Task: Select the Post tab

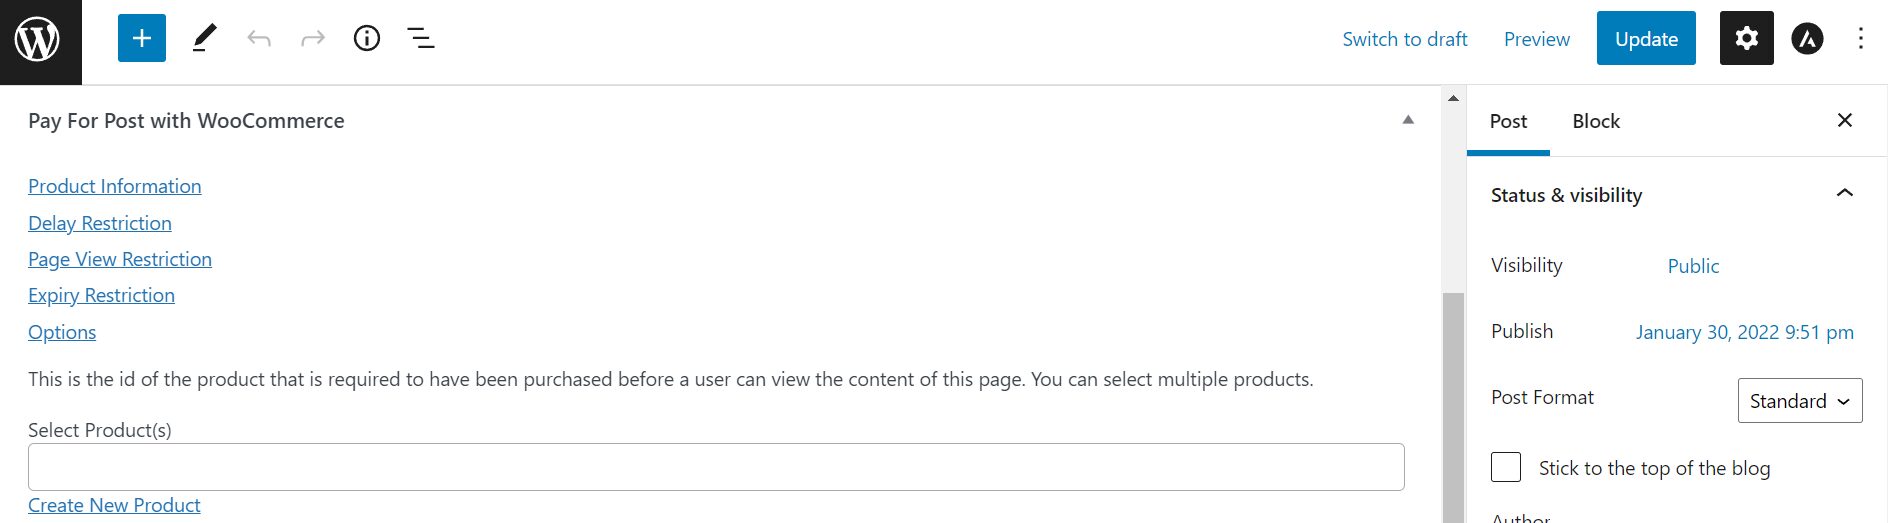Action: [1508, 121]
